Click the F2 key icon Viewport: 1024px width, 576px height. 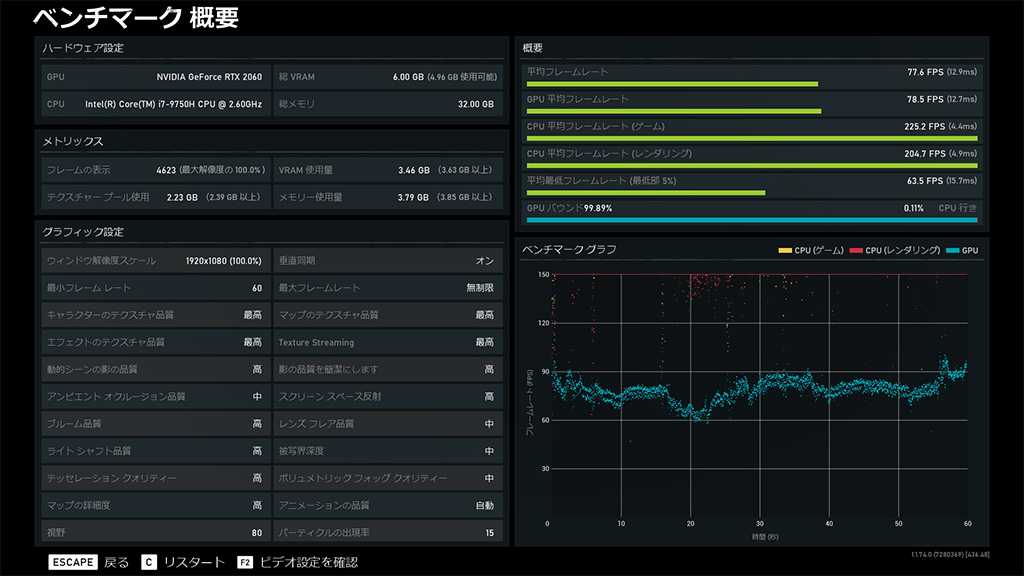[x=244, y=562]
